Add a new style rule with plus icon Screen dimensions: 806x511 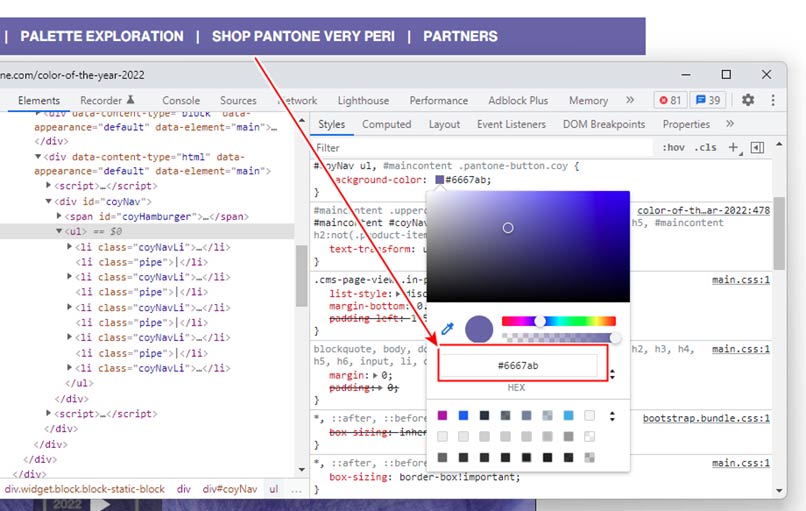[x=733, y=147]
